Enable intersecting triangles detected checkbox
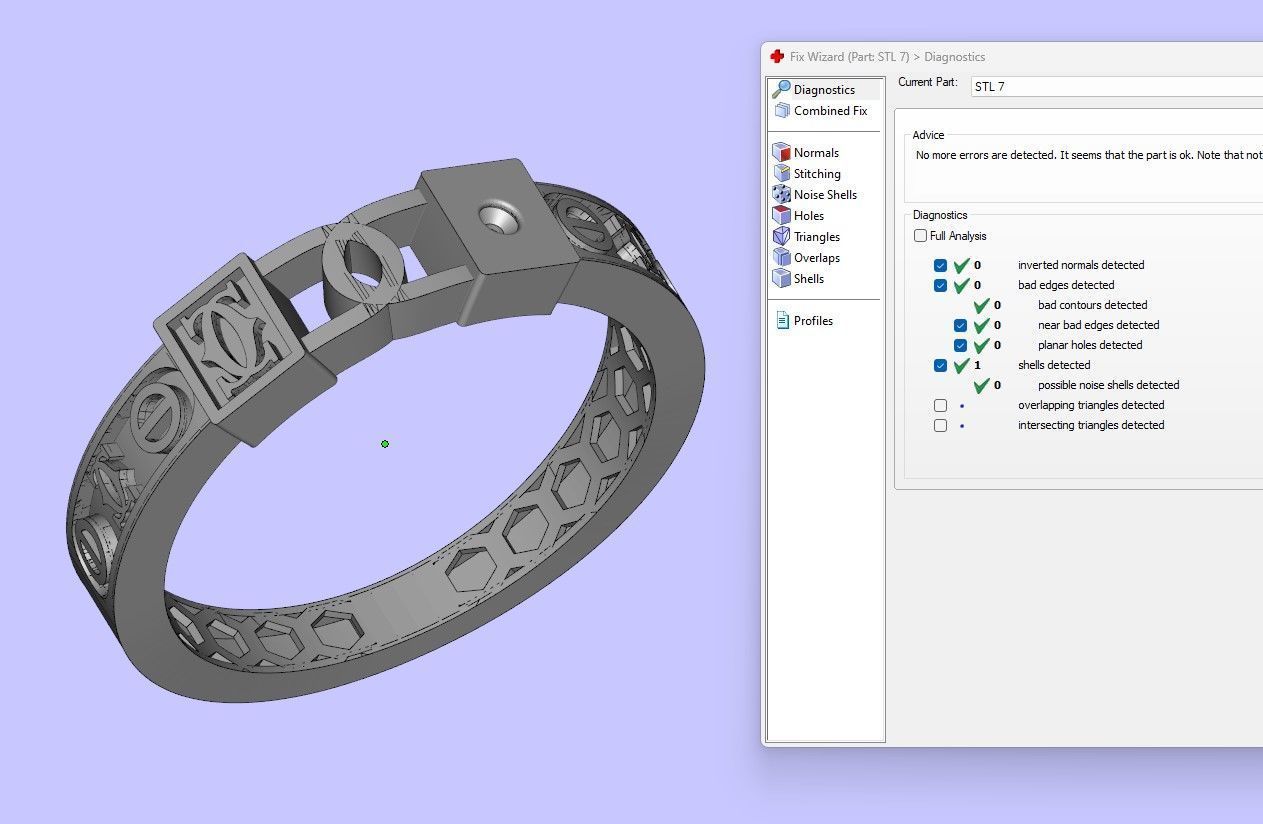The height and width of the screenshot is (824, 1263). 940,425
